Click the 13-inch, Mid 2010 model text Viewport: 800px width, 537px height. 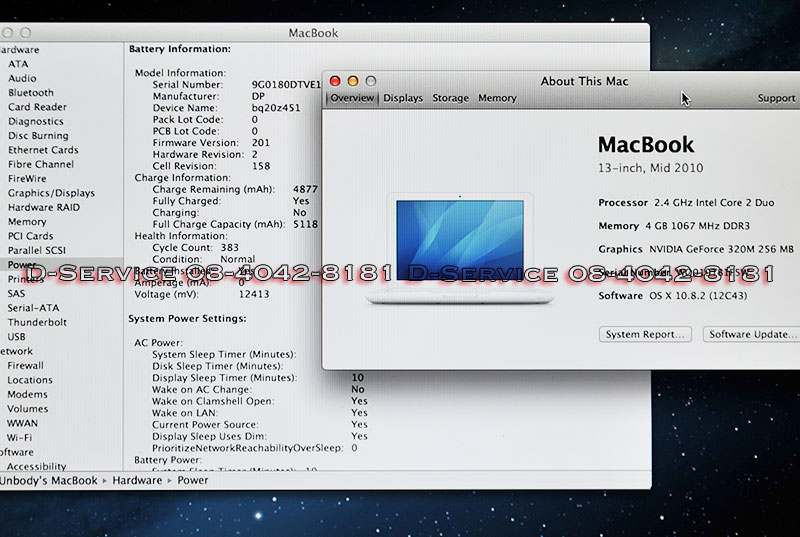coord(651,168)
